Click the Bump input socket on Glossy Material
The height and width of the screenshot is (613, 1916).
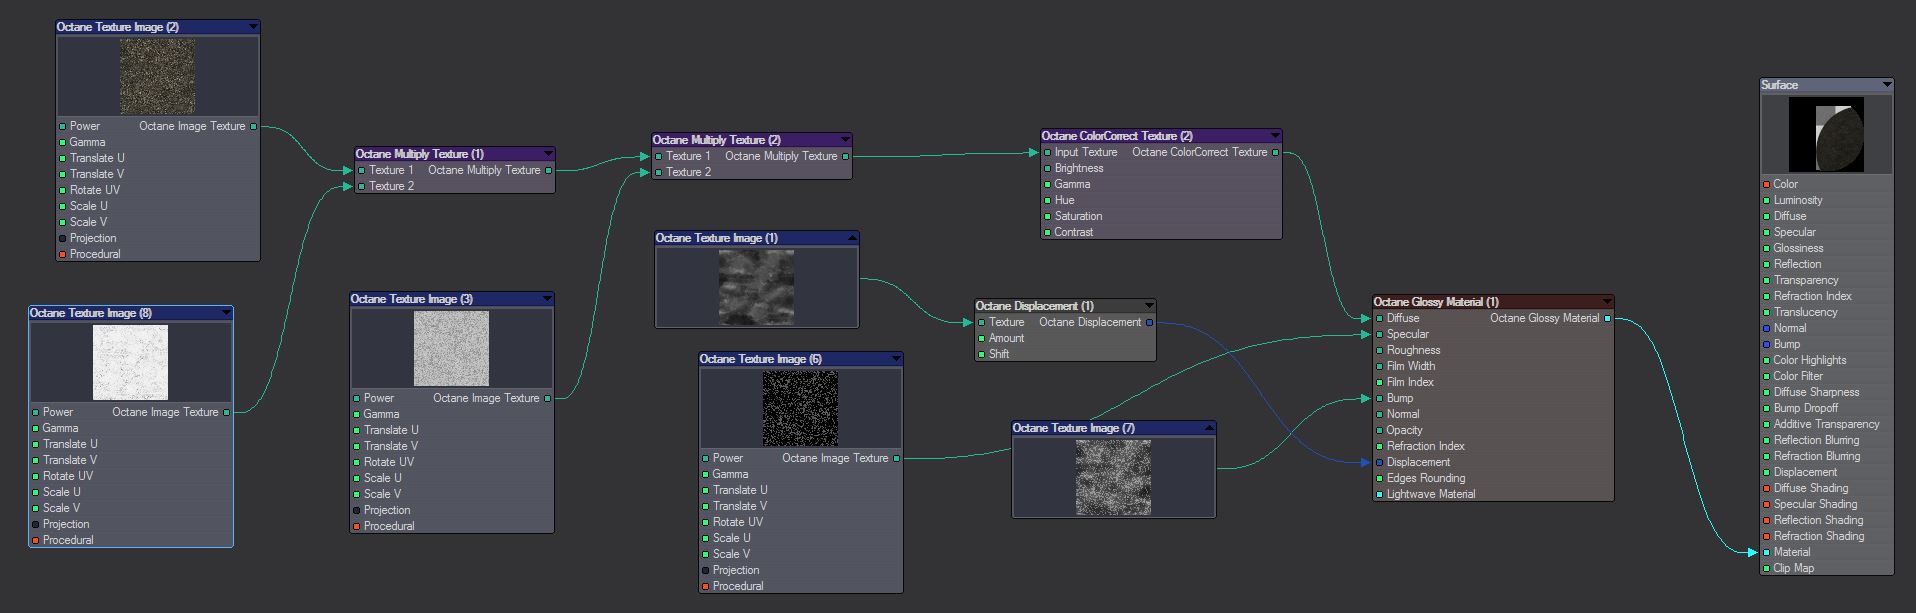click(x=1380, y=398)
